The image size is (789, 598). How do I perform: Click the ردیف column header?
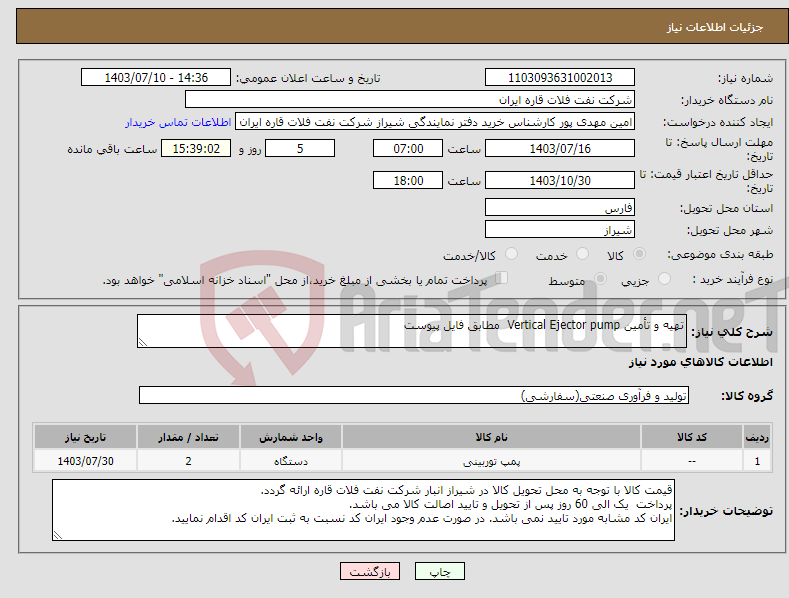pyautogui.click(x=757, y=437)
